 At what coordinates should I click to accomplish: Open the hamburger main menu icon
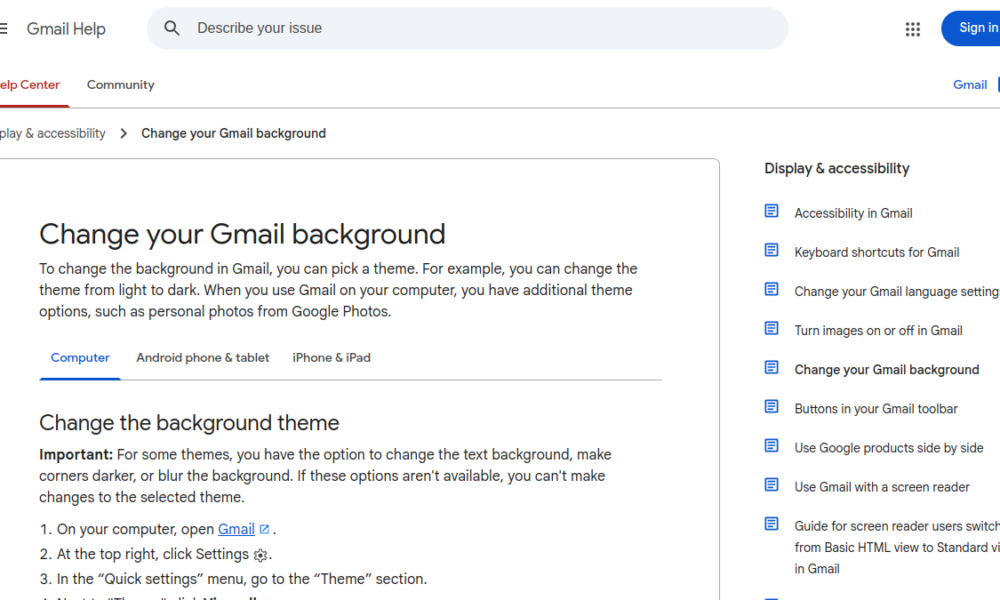pos(3,29)
